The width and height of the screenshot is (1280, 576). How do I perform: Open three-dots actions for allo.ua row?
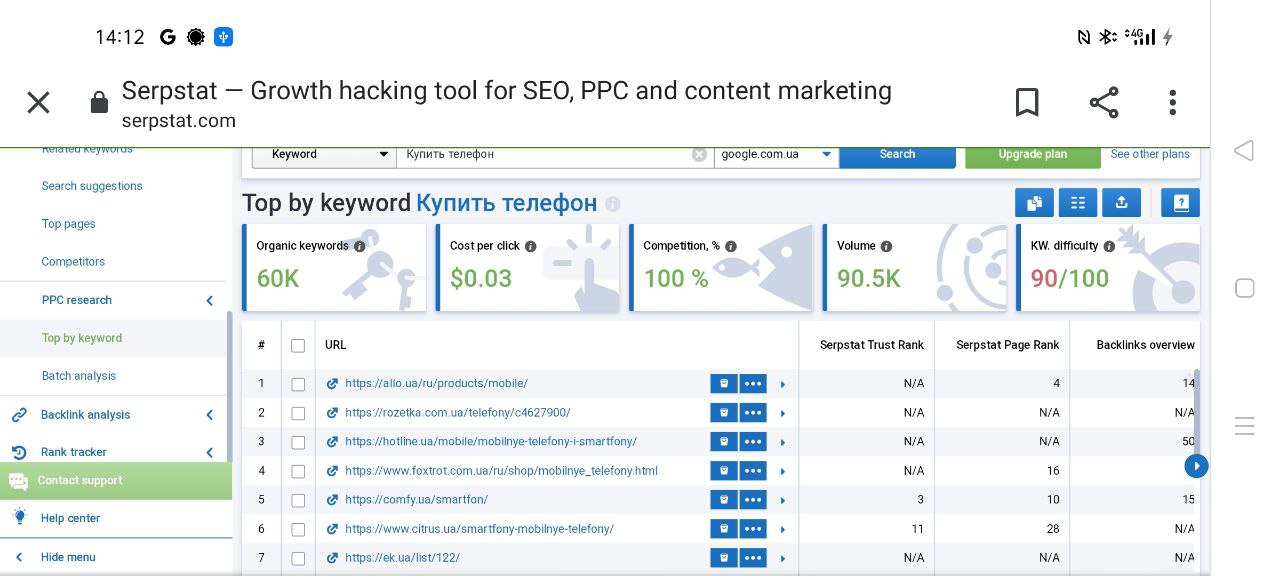click(x=753, y=384)
